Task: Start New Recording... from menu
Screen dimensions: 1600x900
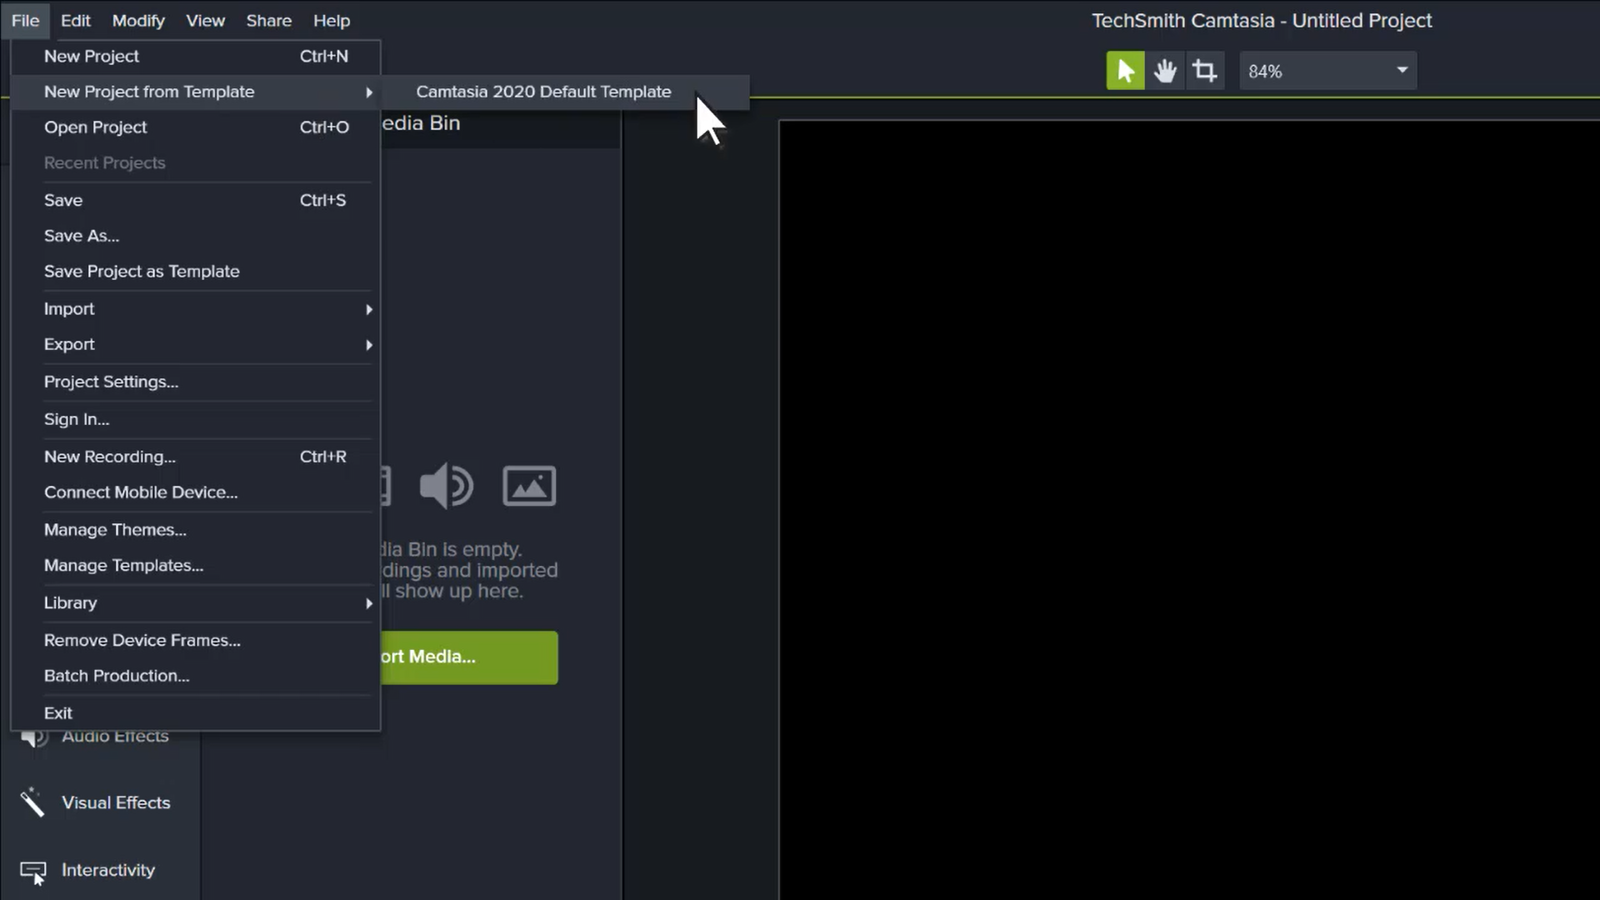Action: tap(196, 456)
